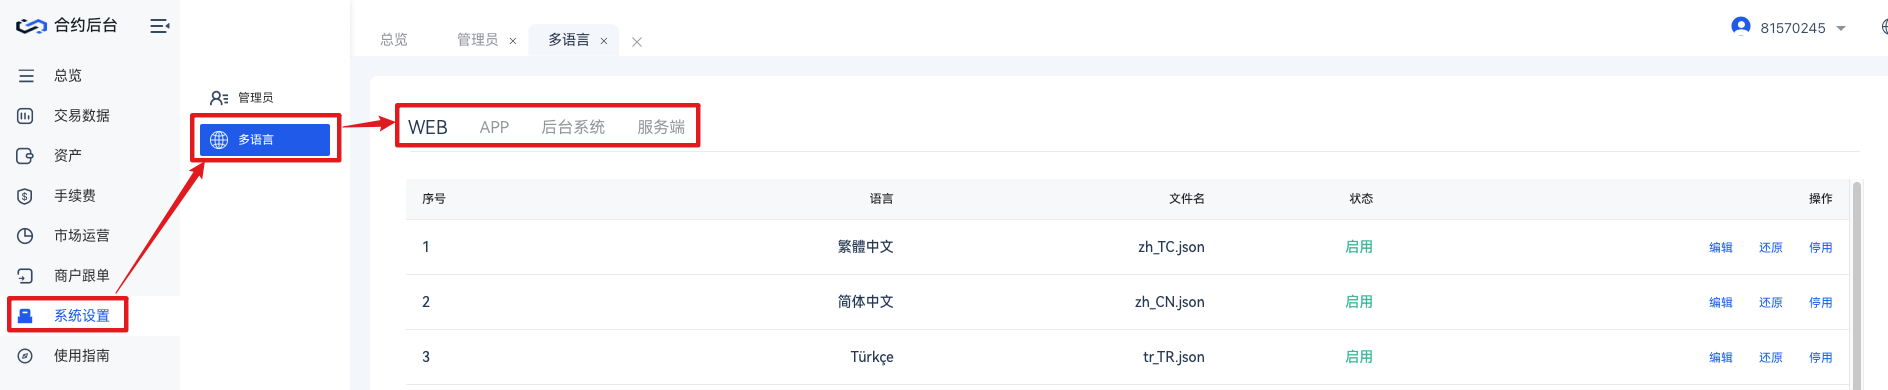
Task: Click 还原 for 简体中文 row
Action: 1770,302
